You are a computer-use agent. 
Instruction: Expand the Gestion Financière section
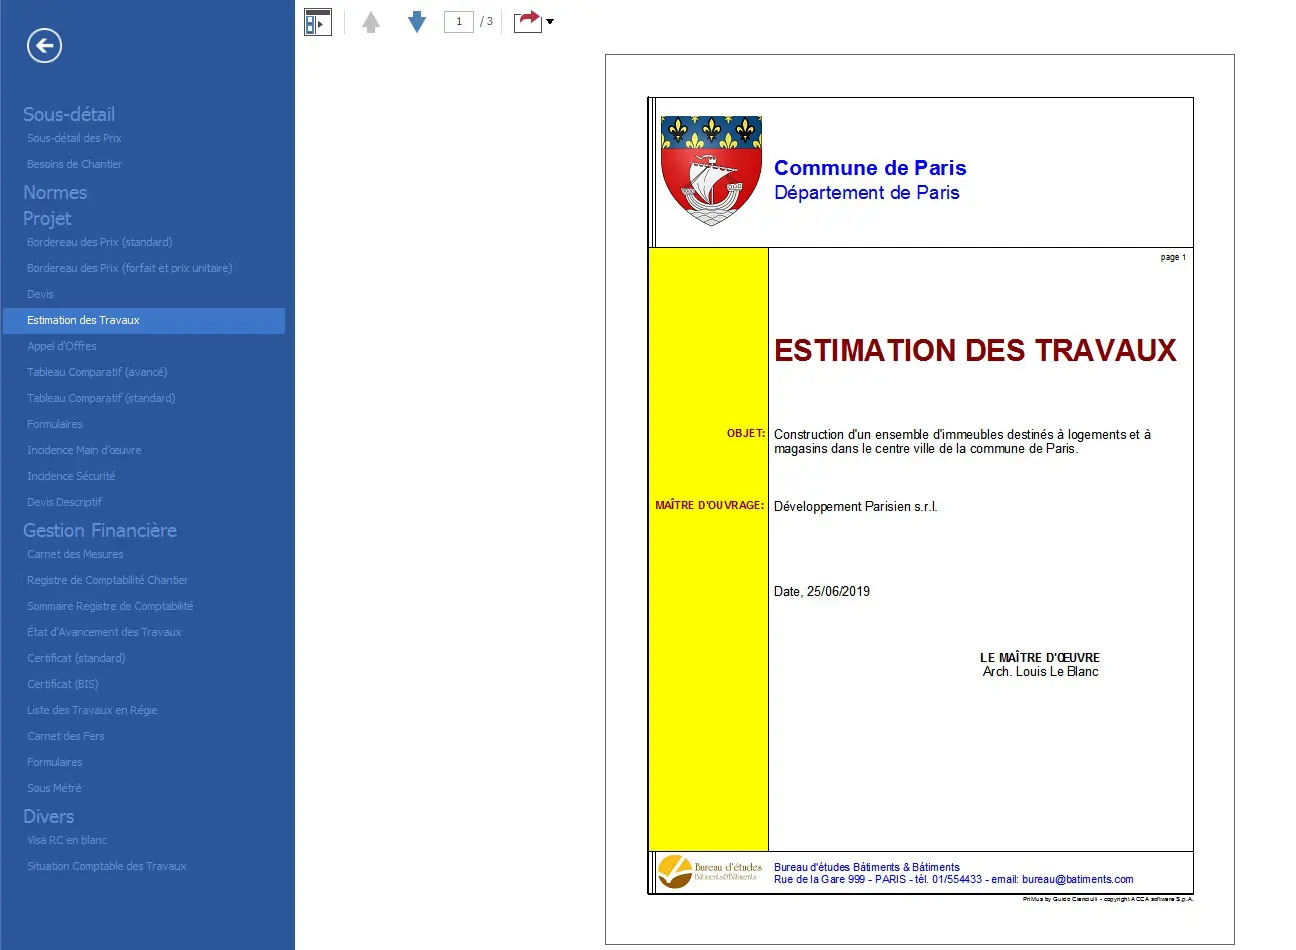(x=100, y=530)
